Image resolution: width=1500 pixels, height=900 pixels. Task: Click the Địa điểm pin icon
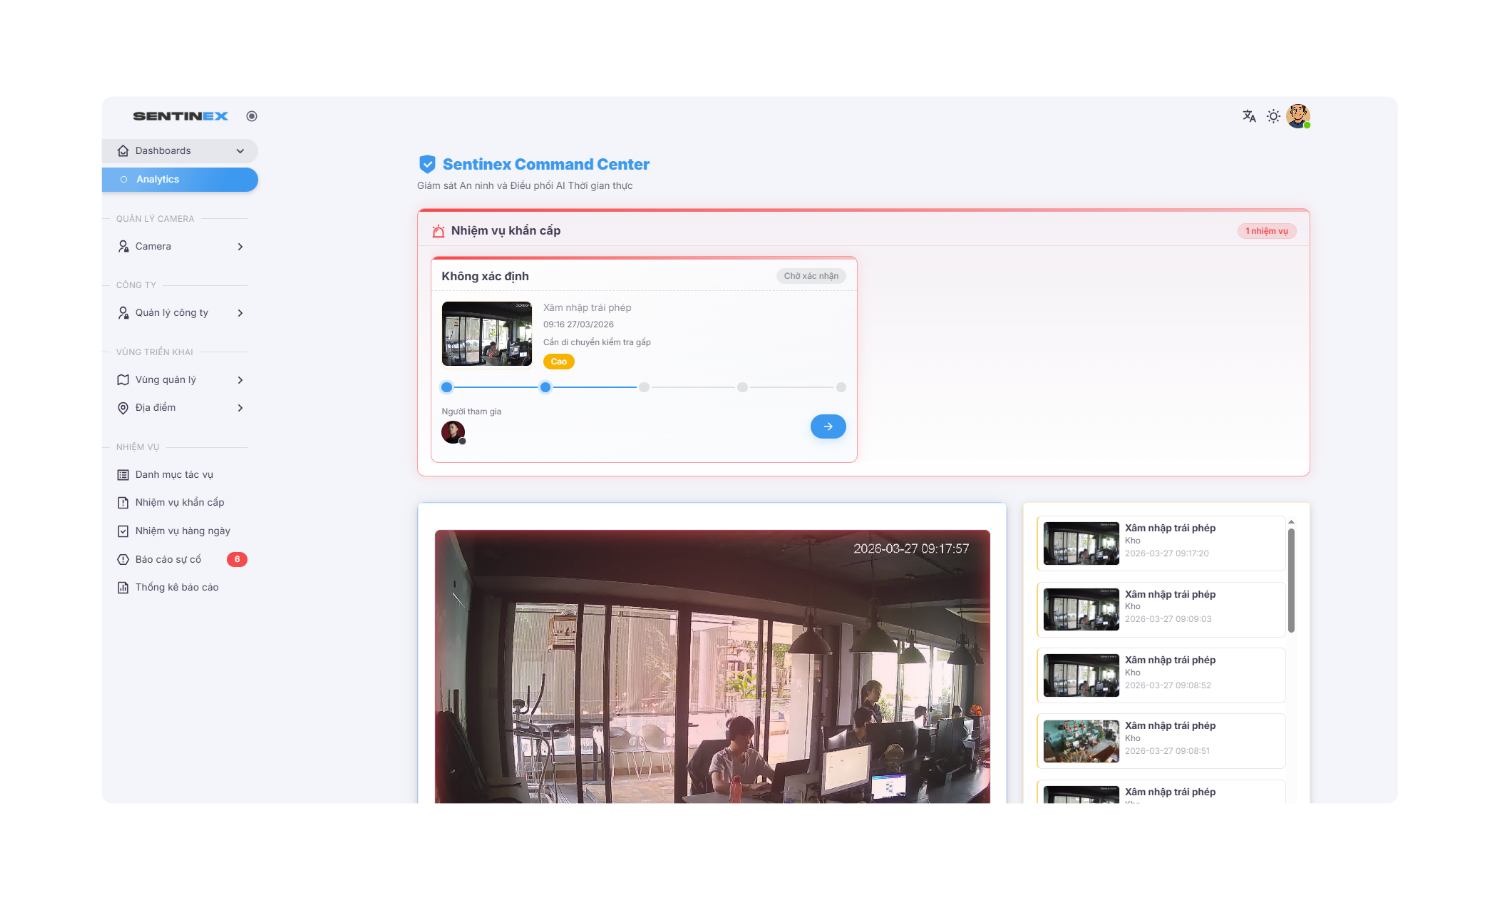pos(123,408)
